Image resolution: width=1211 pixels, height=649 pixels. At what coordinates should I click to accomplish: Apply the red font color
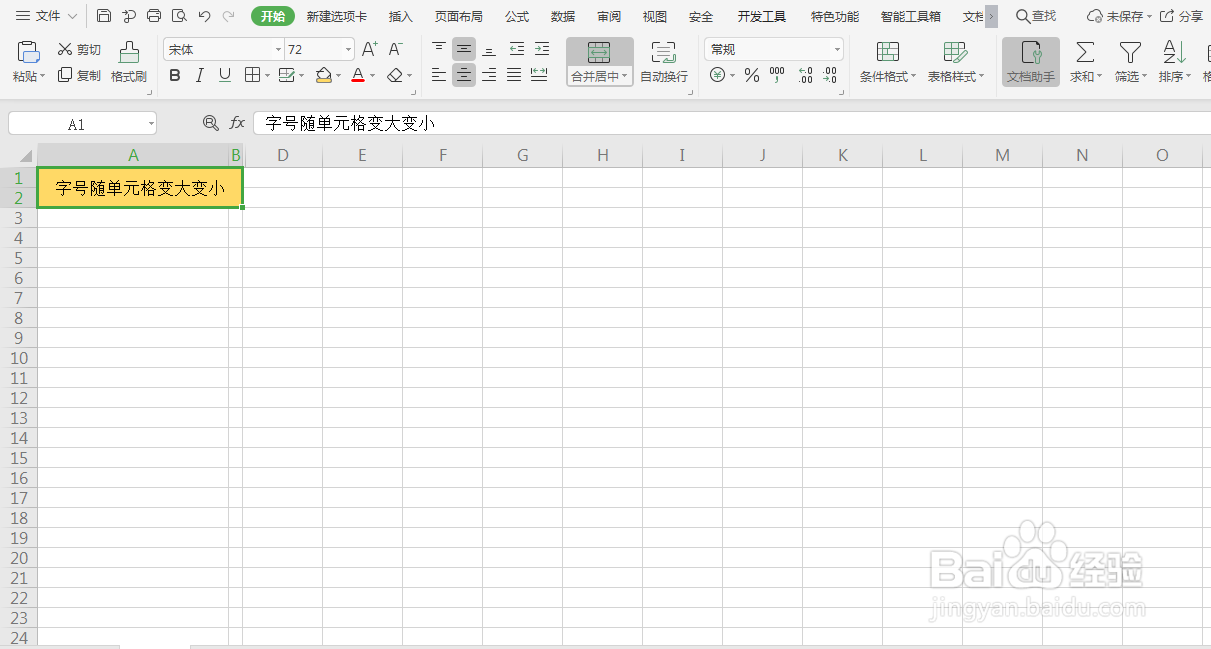coord(358,76)
